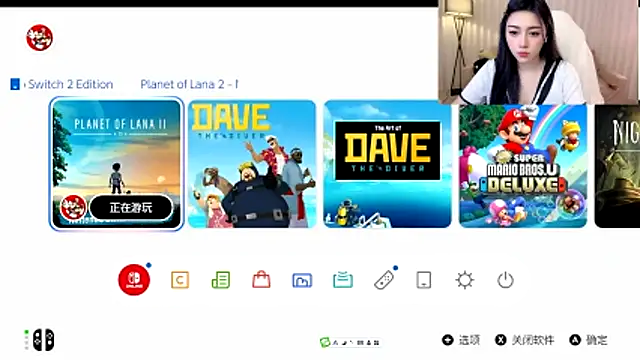Viewport: 640px width, 360px height.
Task: Open the Power sleep mode icon
Action: pyautogui.click(x=505, y=280)
